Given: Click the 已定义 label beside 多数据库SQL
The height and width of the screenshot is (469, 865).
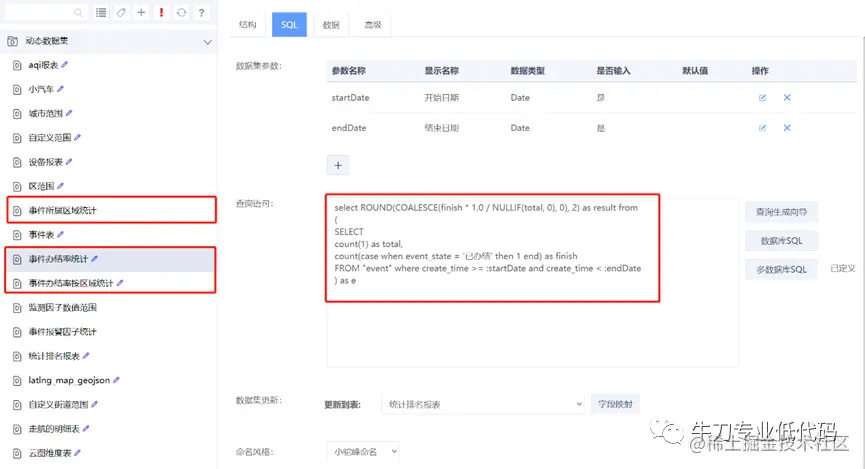Looking at the screenshot, I should [x=842, y=268].
